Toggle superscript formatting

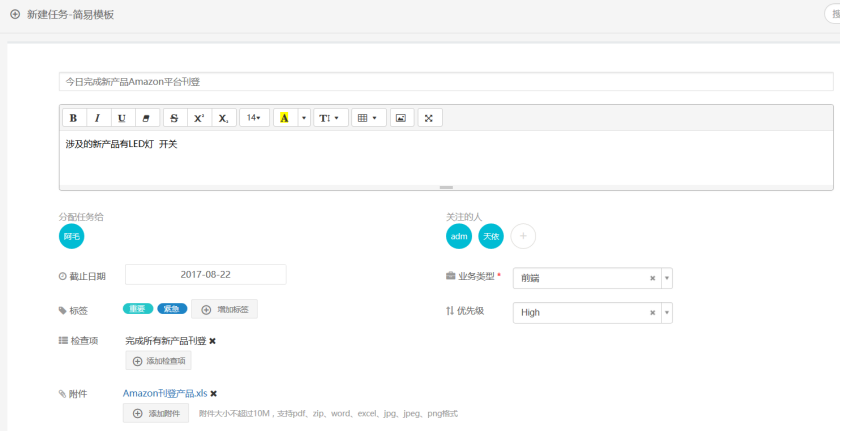[x=199, y=118]
